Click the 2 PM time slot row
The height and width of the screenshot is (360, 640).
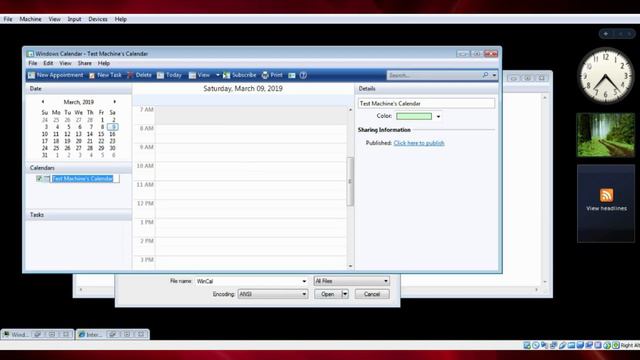[x=251, y=246]
